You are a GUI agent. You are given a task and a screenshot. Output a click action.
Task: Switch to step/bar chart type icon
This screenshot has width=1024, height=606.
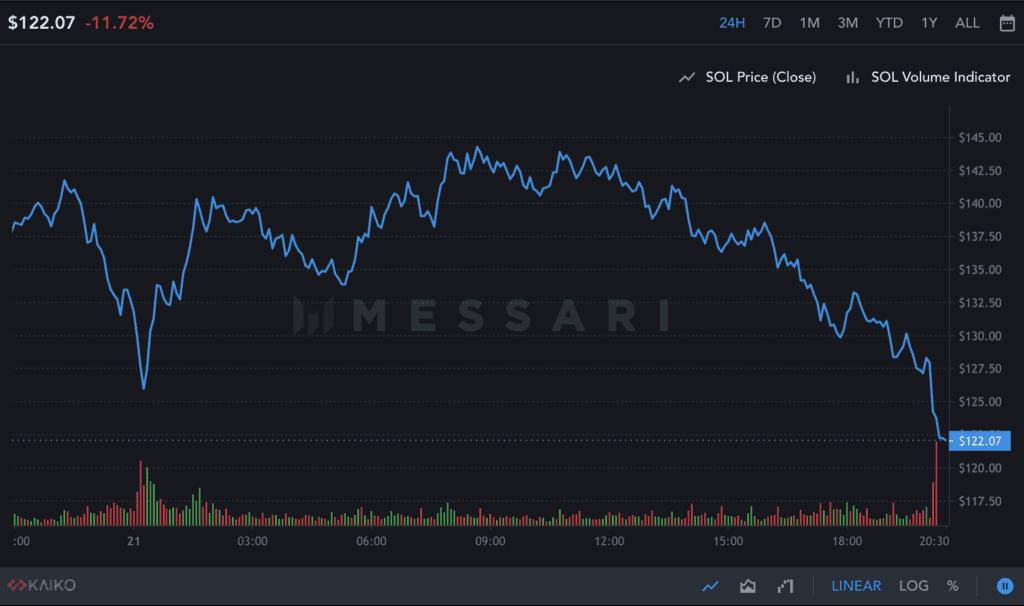785,586
